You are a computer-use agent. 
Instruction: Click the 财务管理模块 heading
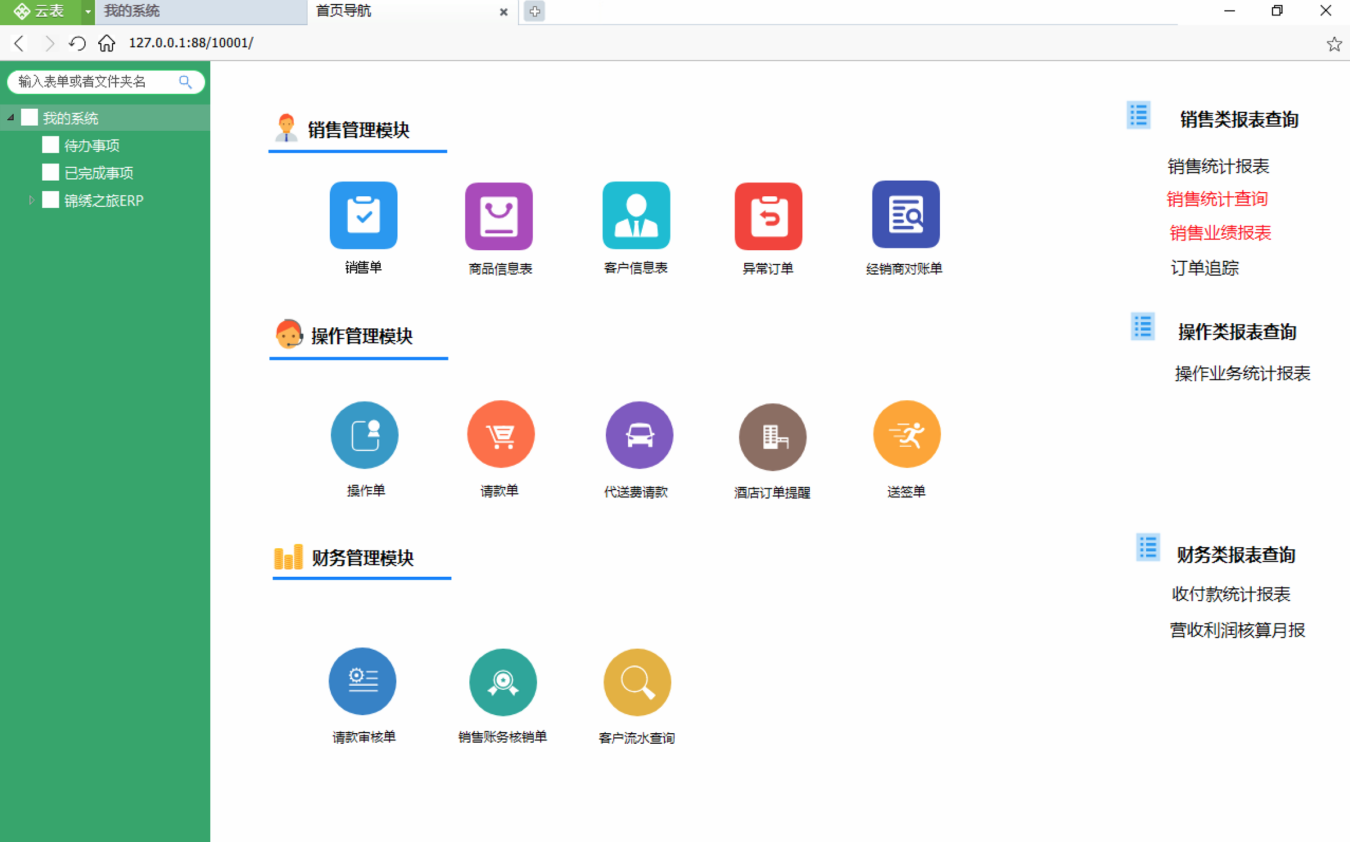[x=363, y=558]
